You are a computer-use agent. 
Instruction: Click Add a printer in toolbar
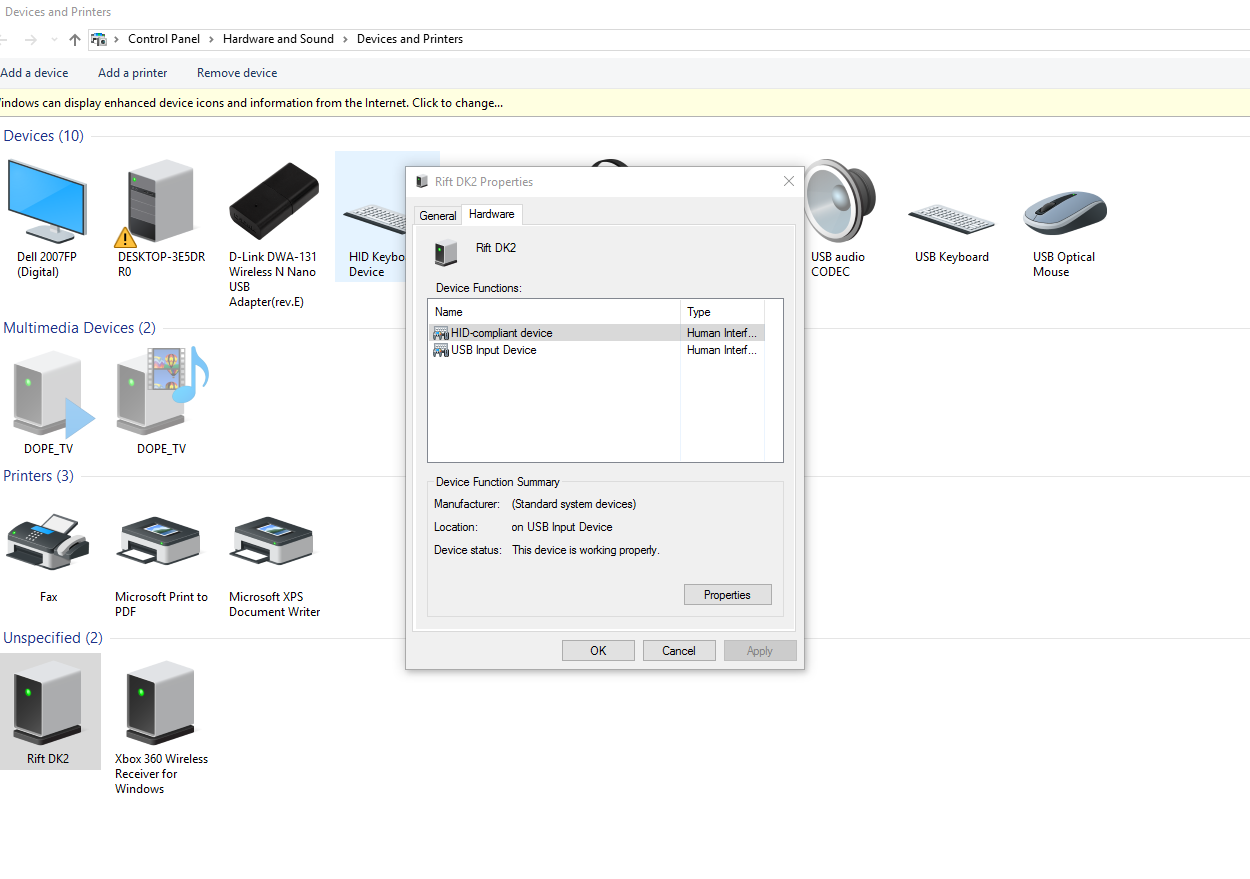pyautogui.click(x=133, y=73)
